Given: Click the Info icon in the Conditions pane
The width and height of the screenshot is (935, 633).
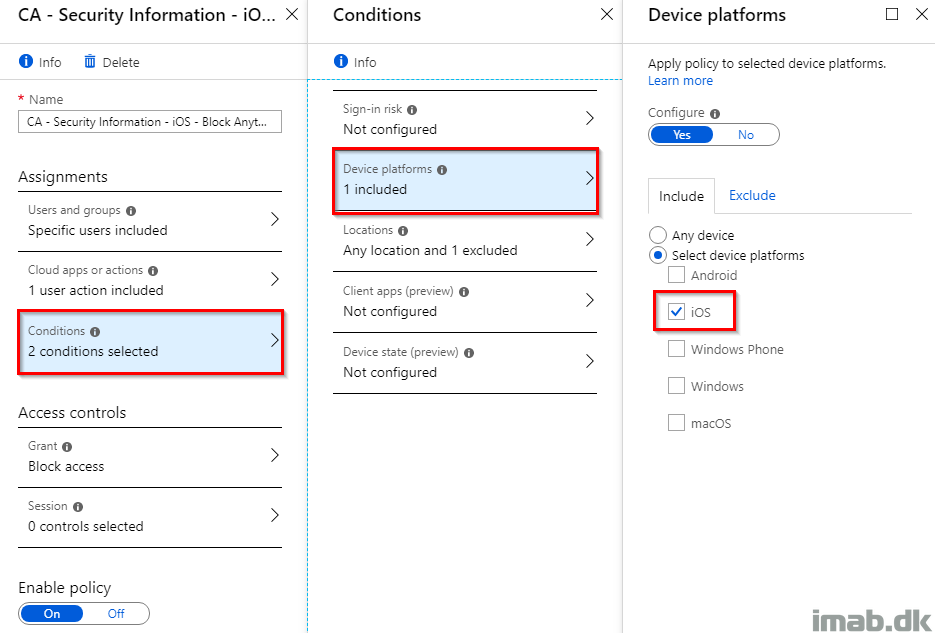Looking at the screenshot, I should point(341,61).
